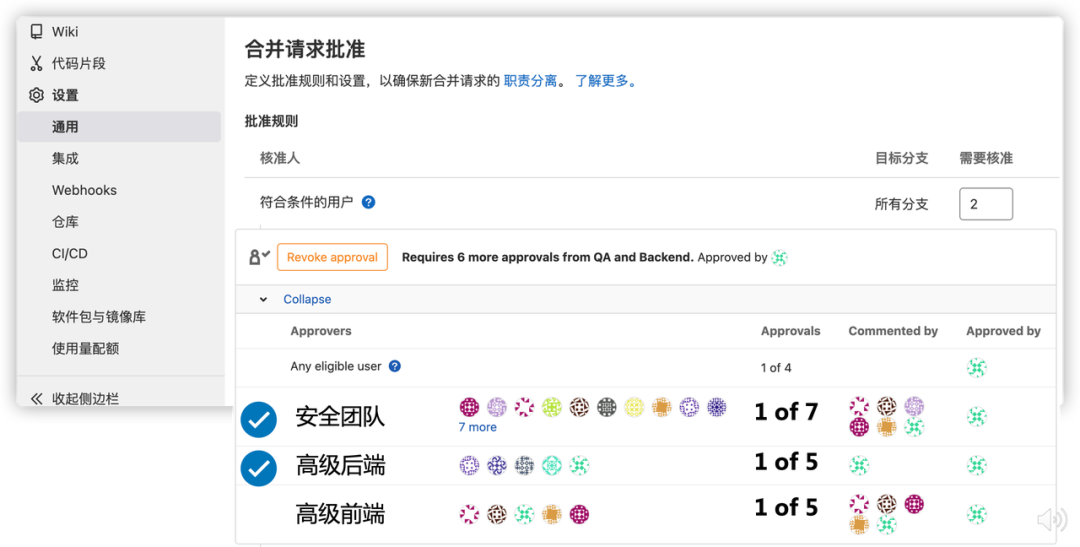
Task: Click orange avatar in 高级前端 approvers
Action: pyautogui.click(x=552, y=514)
